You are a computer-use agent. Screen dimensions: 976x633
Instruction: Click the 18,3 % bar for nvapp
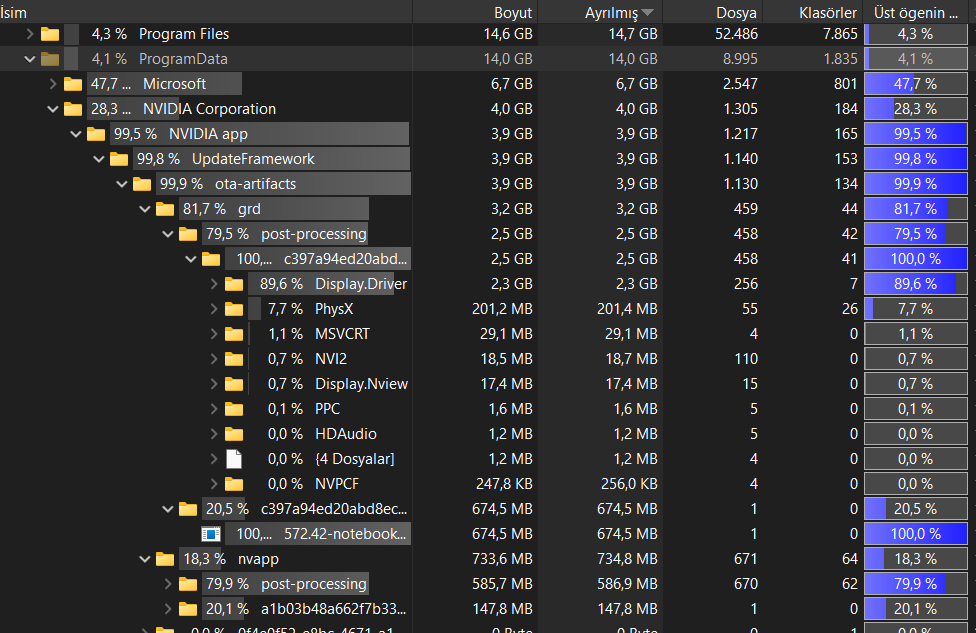[x=916, y=559]
